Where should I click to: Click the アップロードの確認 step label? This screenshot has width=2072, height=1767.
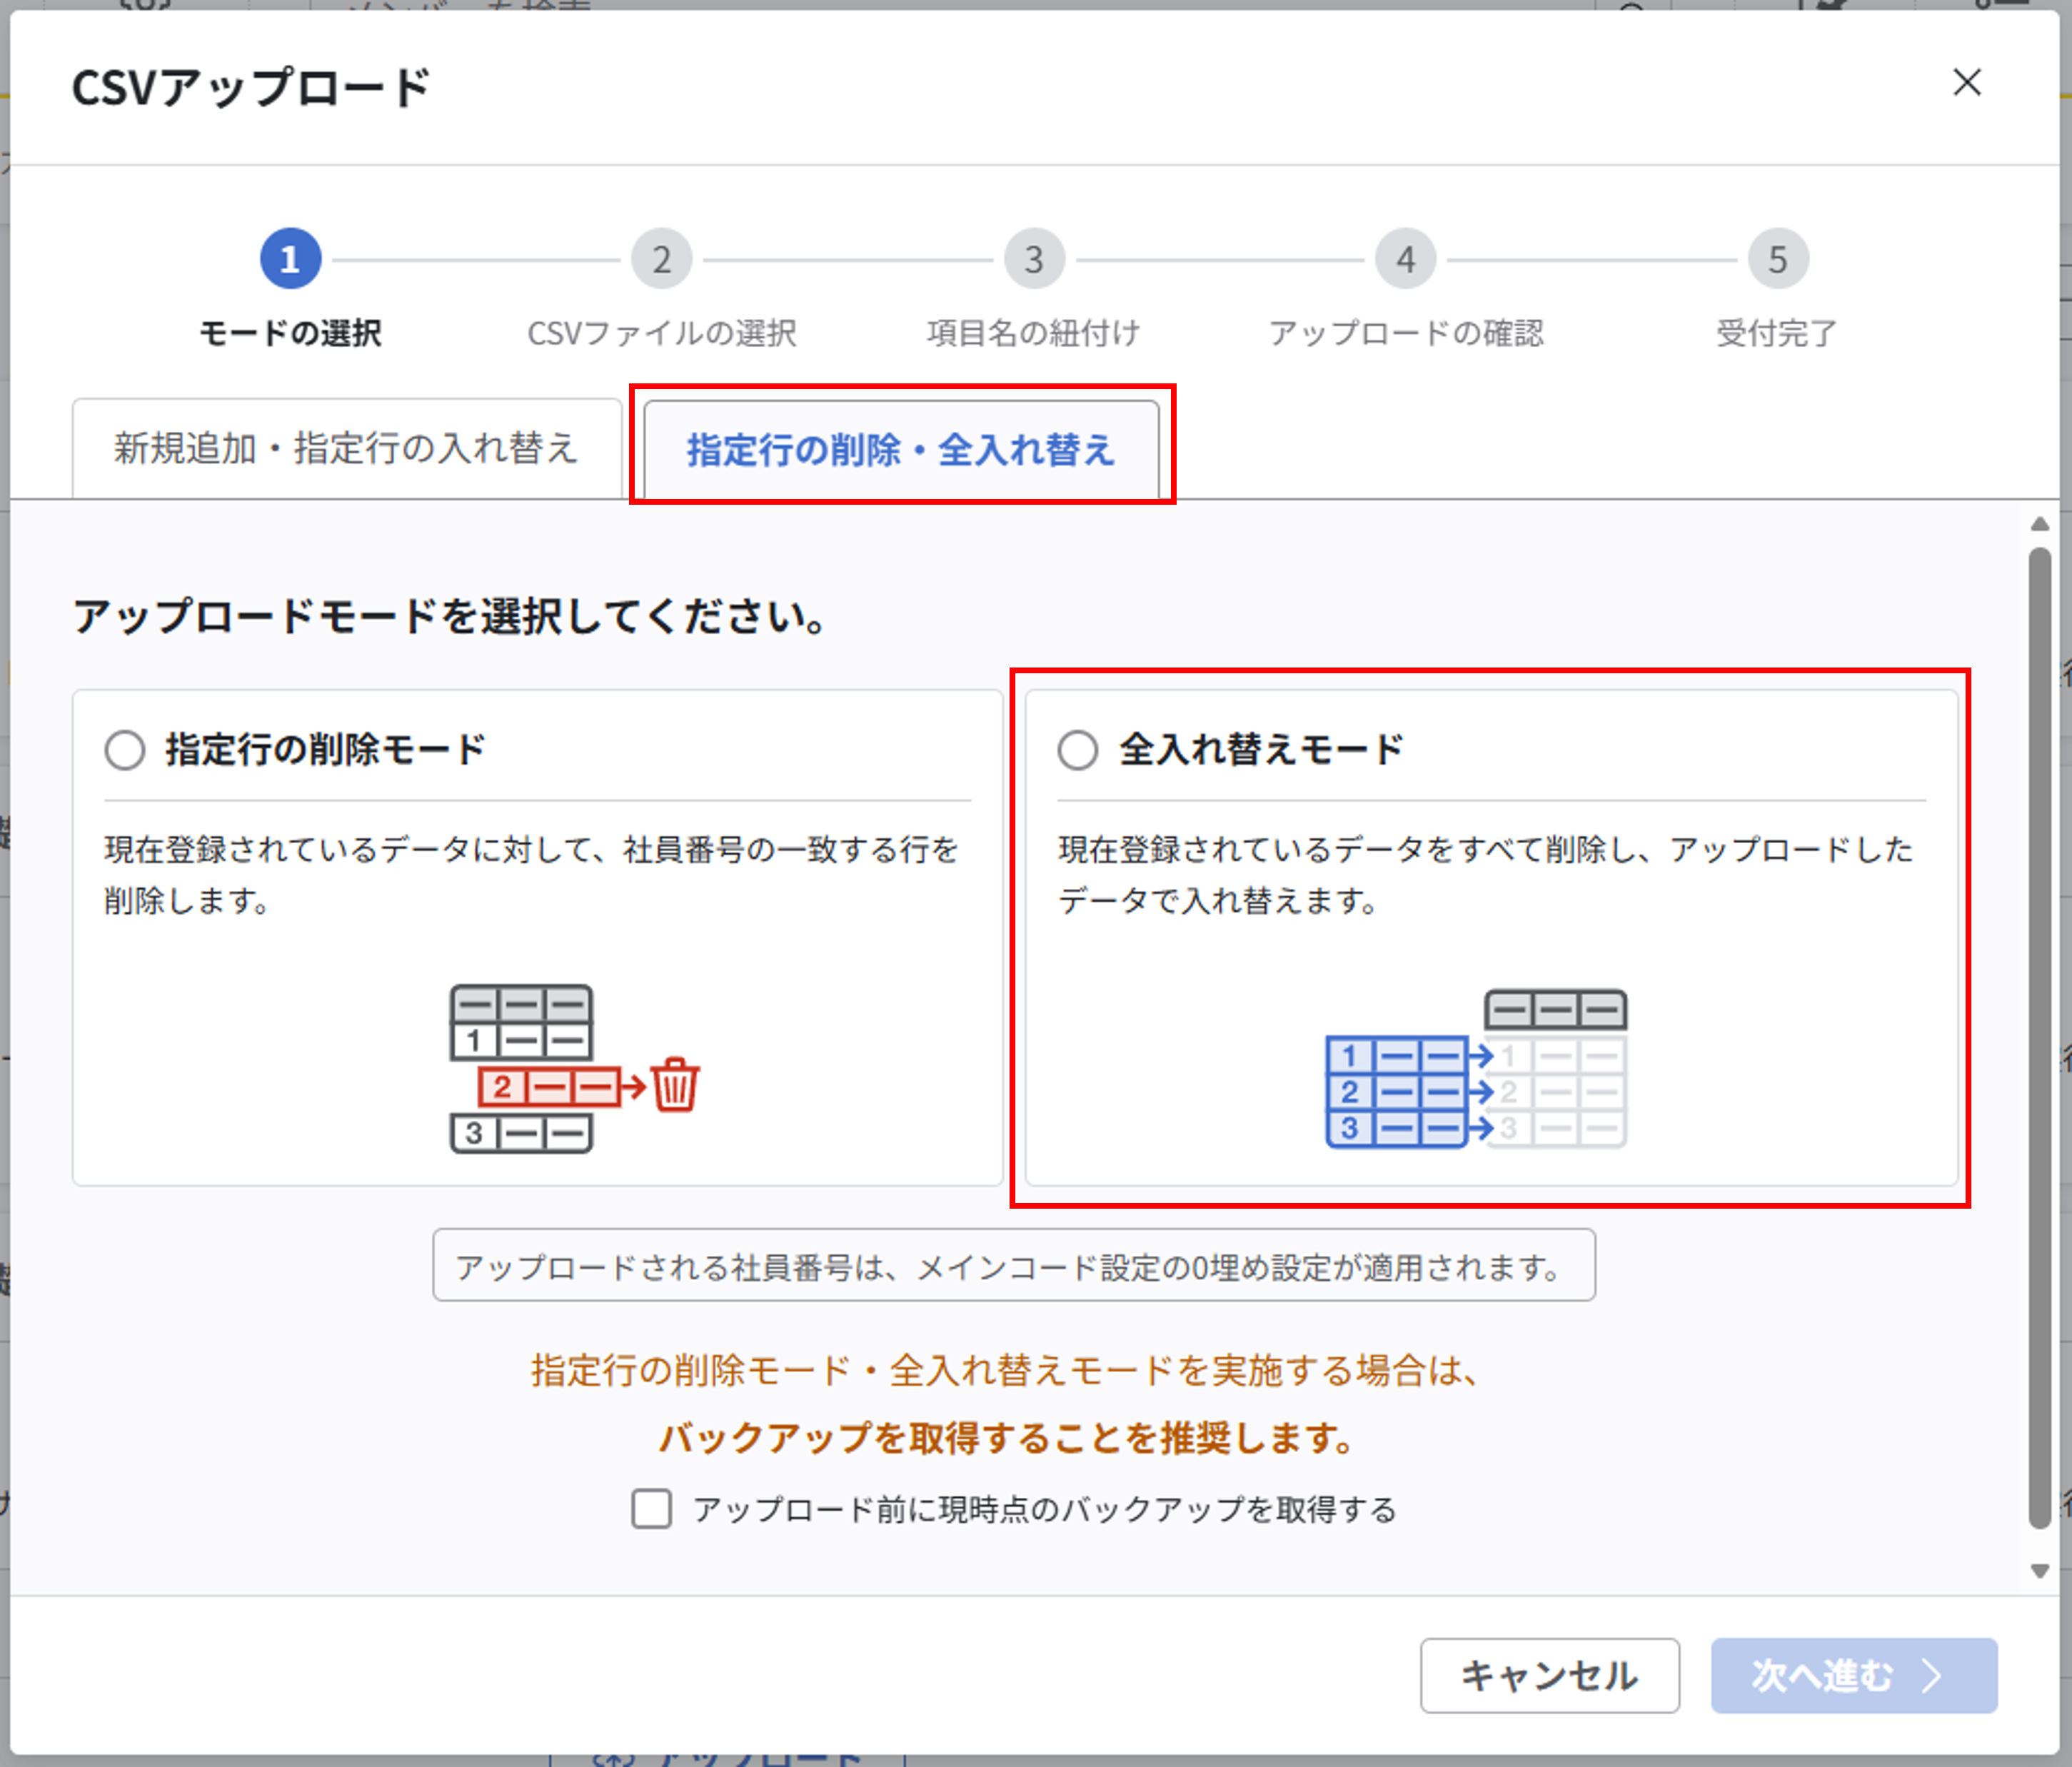(x=1406, y=333)
